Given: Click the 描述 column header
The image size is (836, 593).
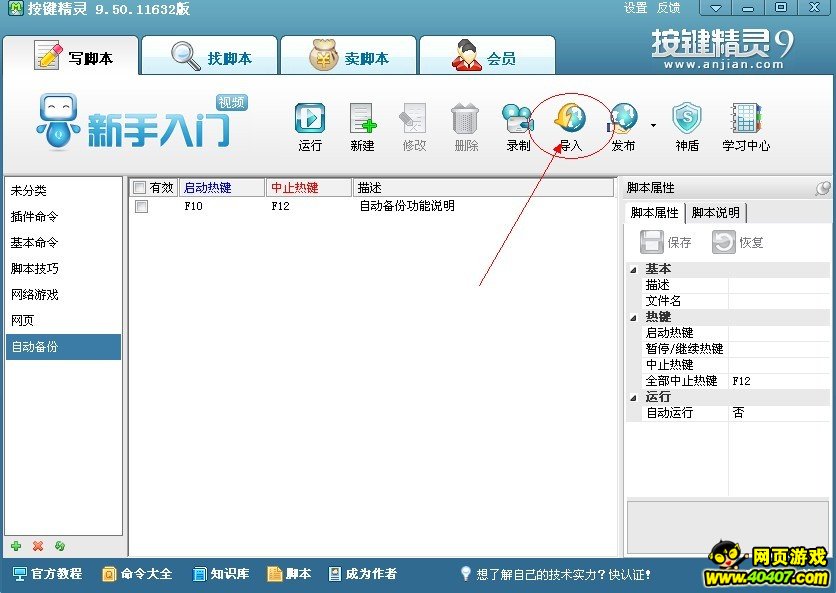Looking at the screenshot, I should (483, 188).
